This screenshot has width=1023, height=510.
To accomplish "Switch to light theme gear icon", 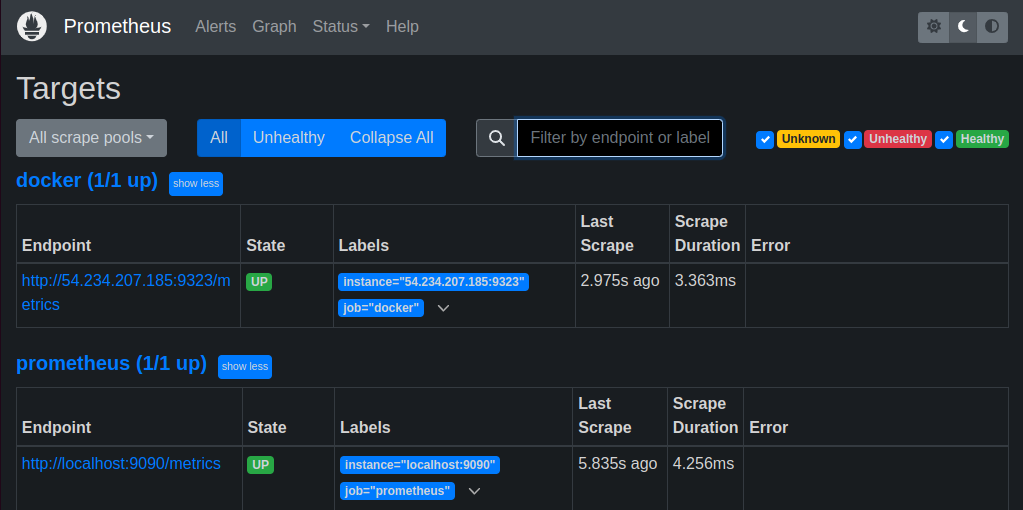I will pyautogui.click(x=934, y=27).
